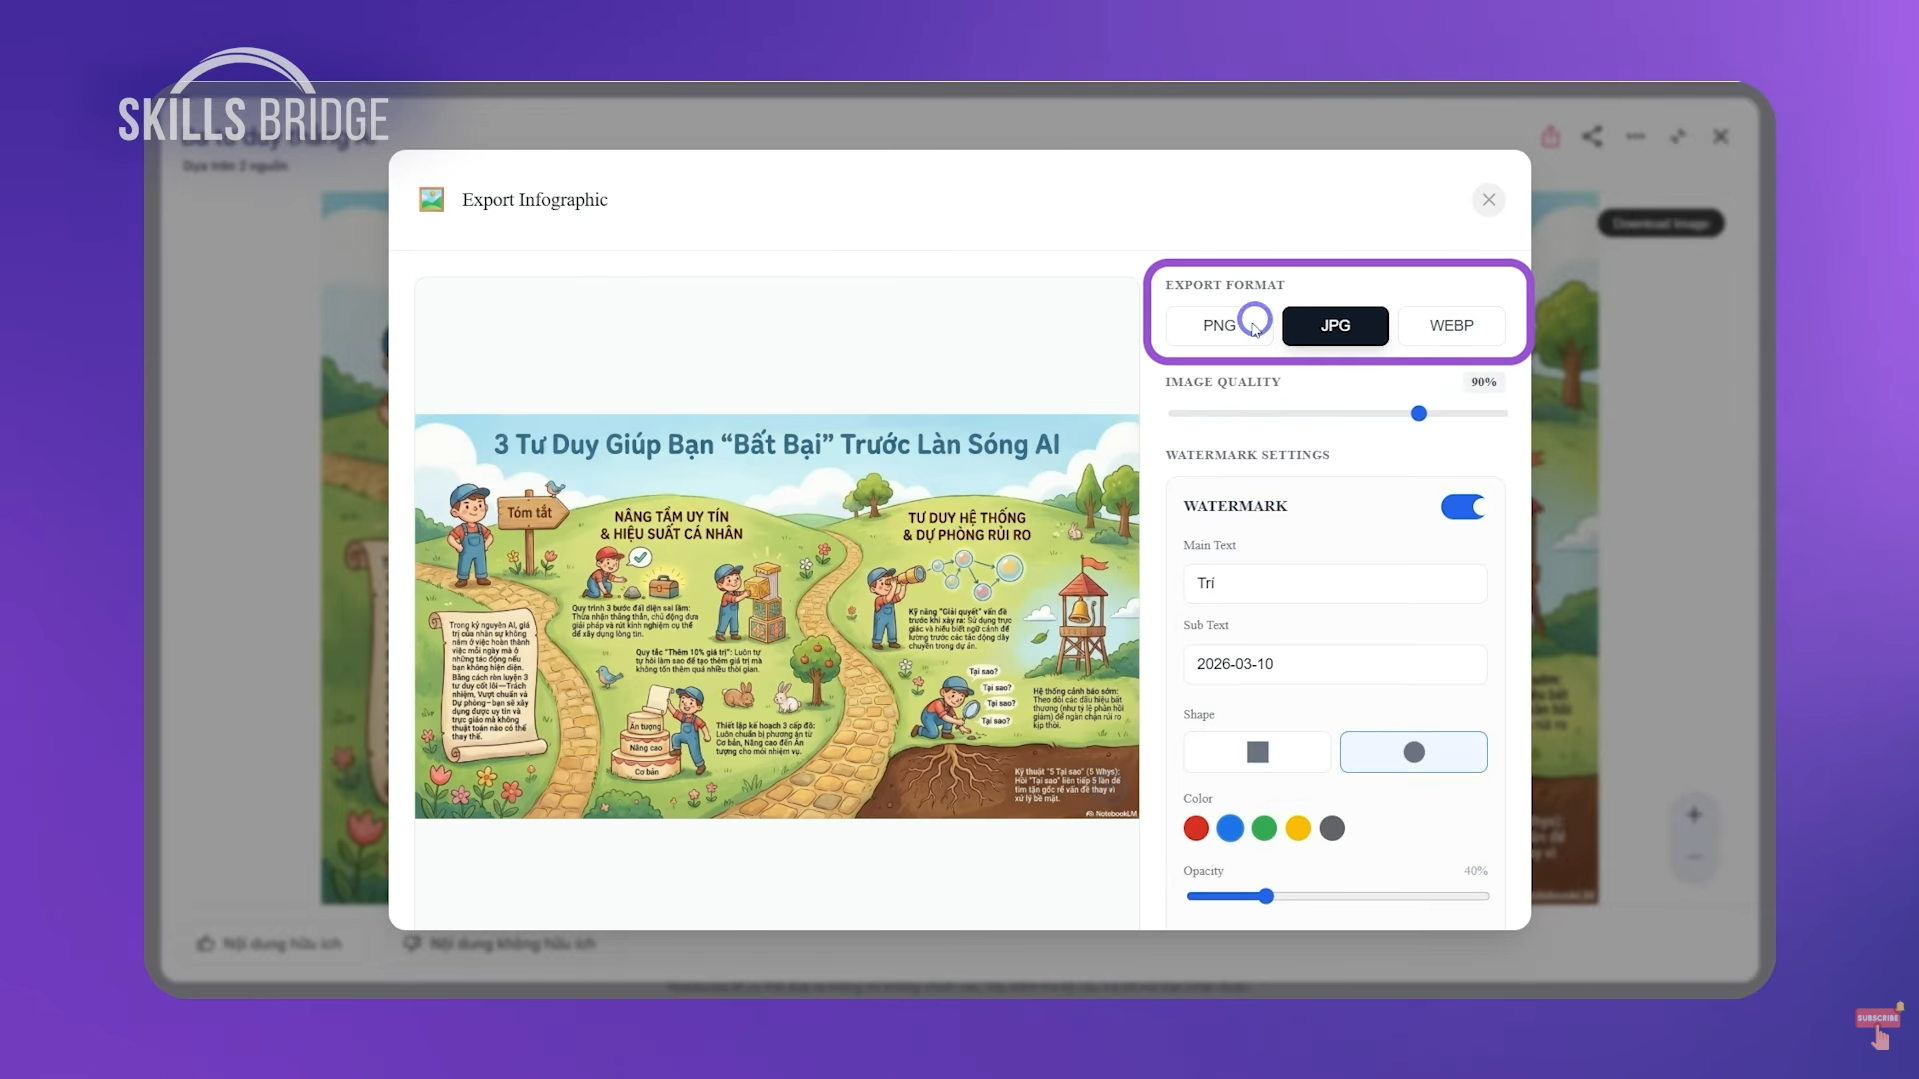Select PNG export format
Screen dimensions: 1919x1079
pyautogui.click(x=1218, y=326)
